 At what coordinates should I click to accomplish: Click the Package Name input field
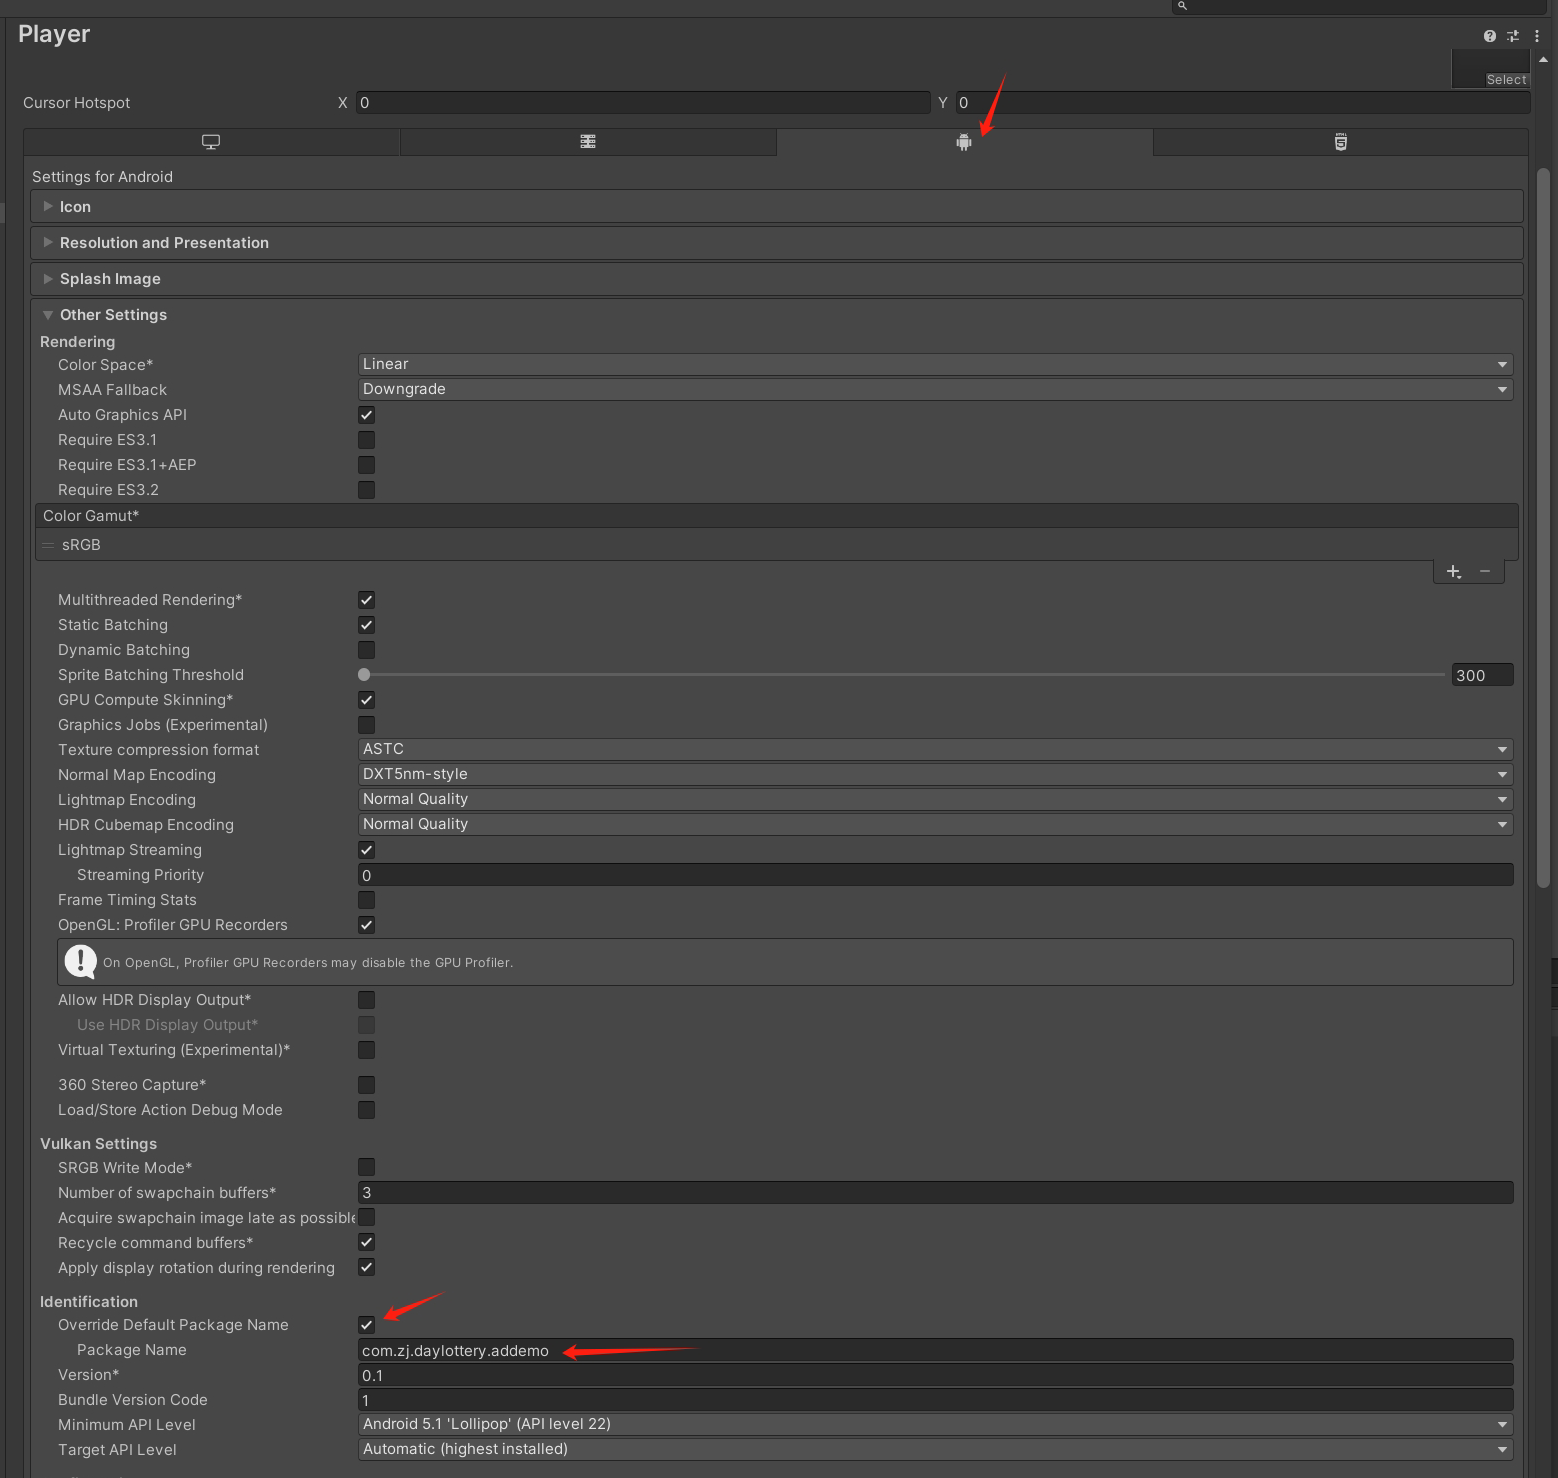[x=934, y=1351]
